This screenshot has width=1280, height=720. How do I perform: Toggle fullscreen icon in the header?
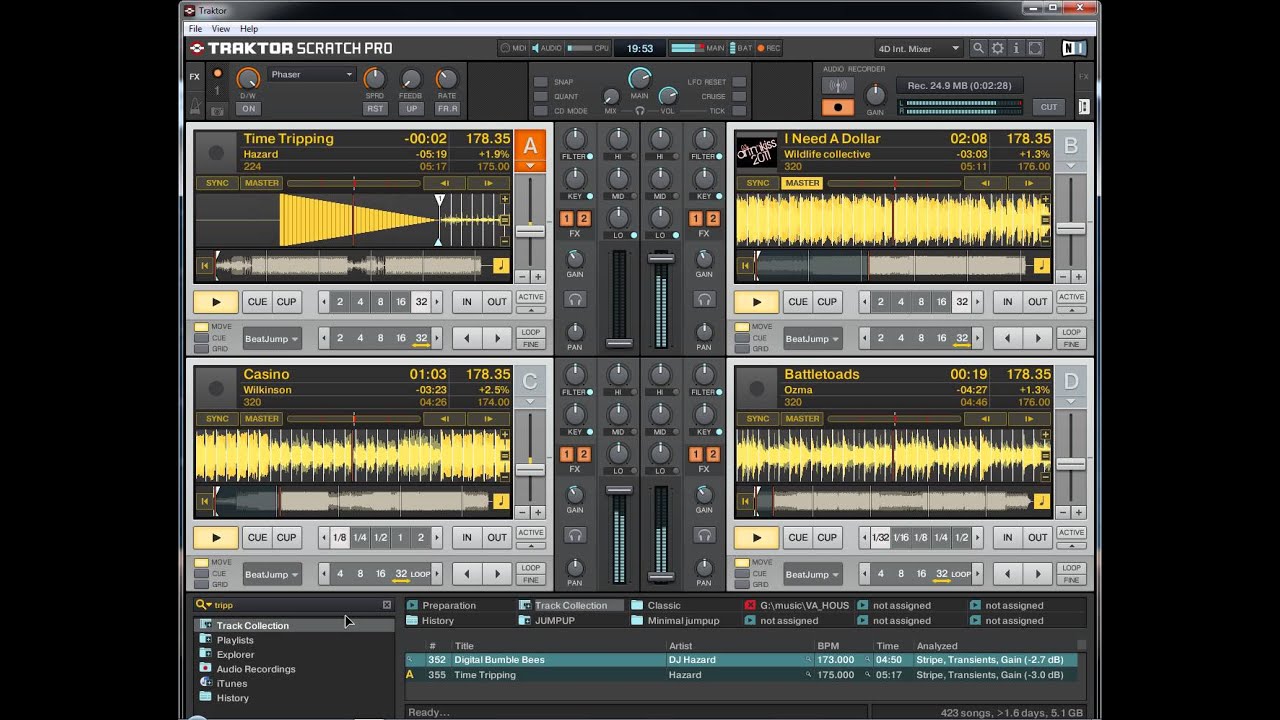(1036, 48)
